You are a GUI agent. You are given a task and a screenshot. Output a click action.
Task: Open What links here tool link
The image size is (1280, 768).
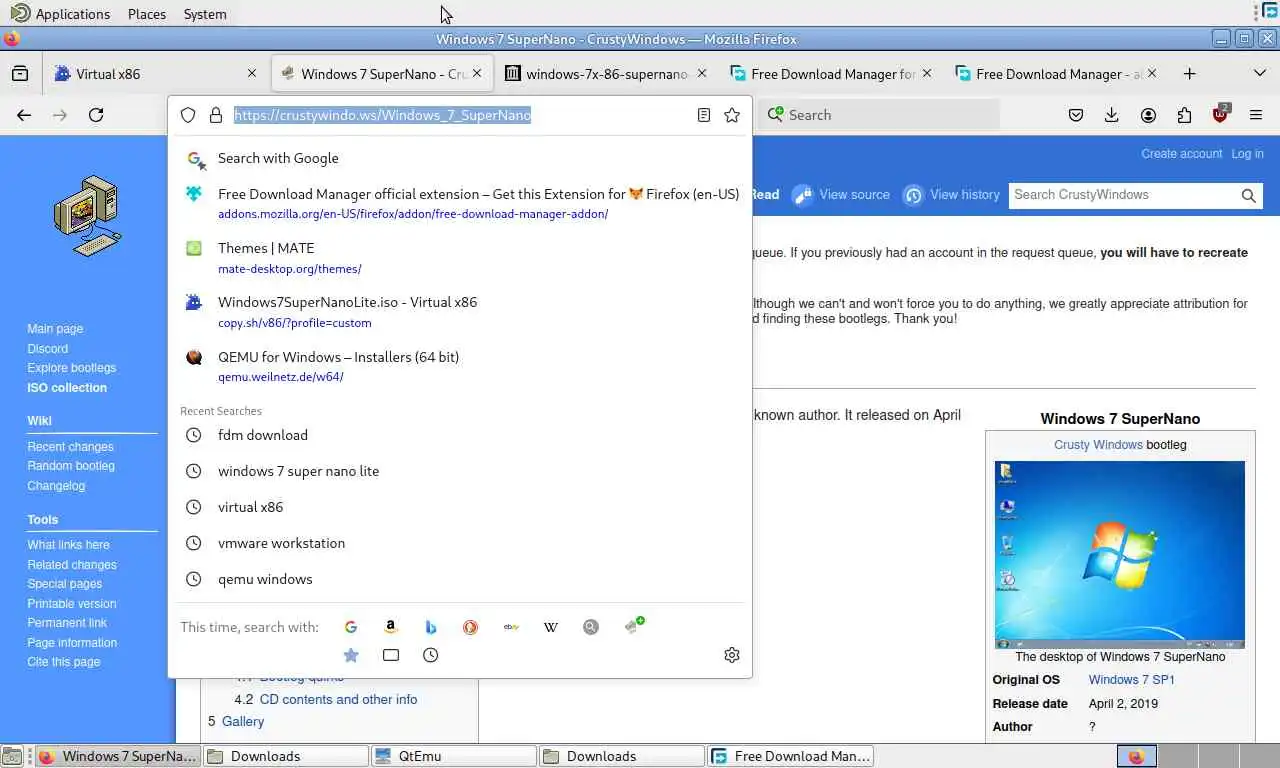68,545
